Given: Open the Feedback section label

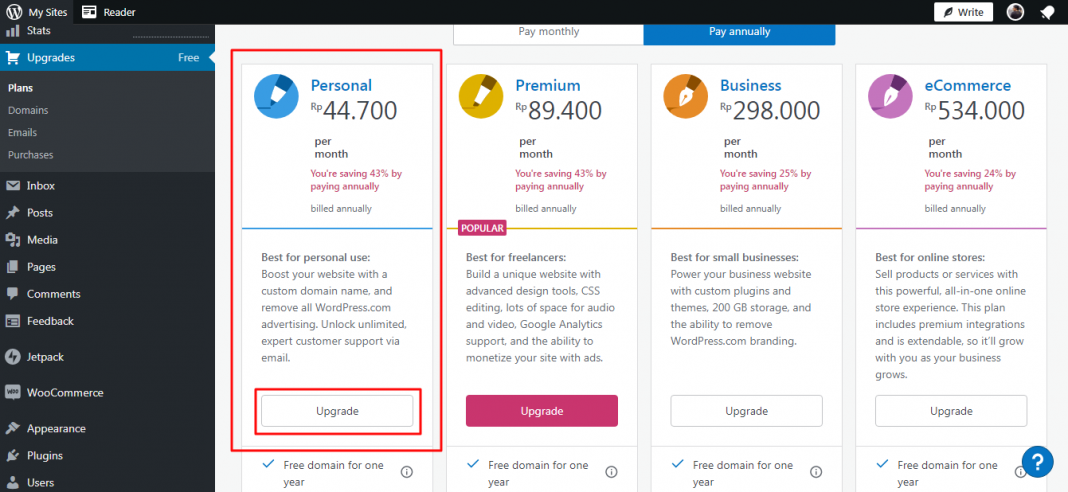Looking at the screenshot, I should tap(50, 321).
